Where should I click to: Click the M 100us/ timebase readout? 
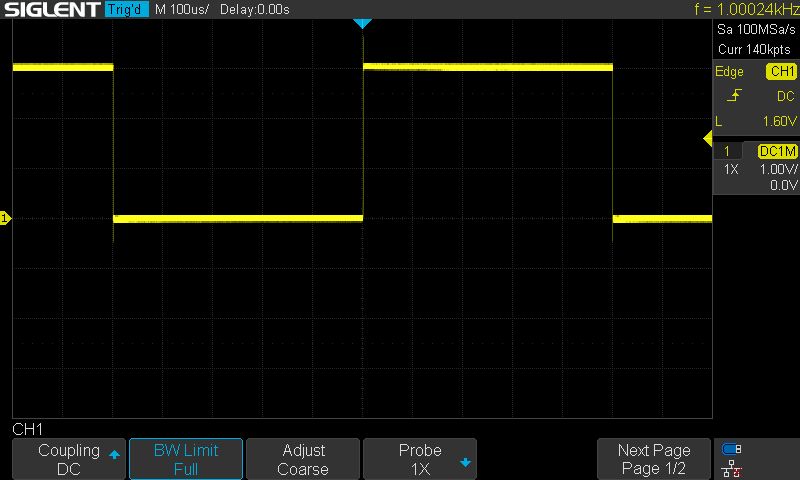point(182,9)
